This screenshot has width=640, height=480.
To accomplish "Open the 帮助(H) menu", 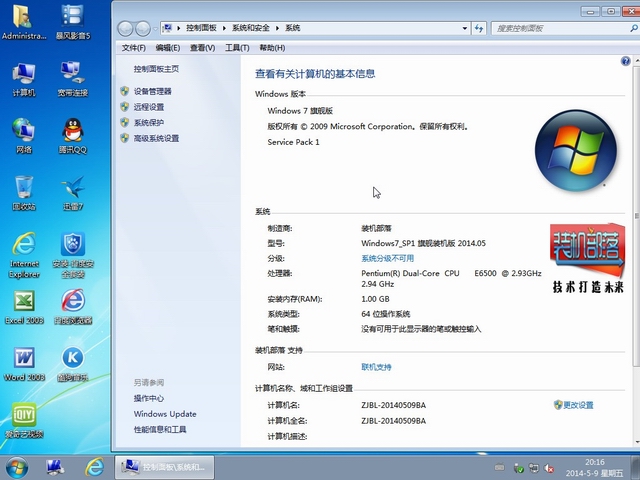I will tap(272, 48).
